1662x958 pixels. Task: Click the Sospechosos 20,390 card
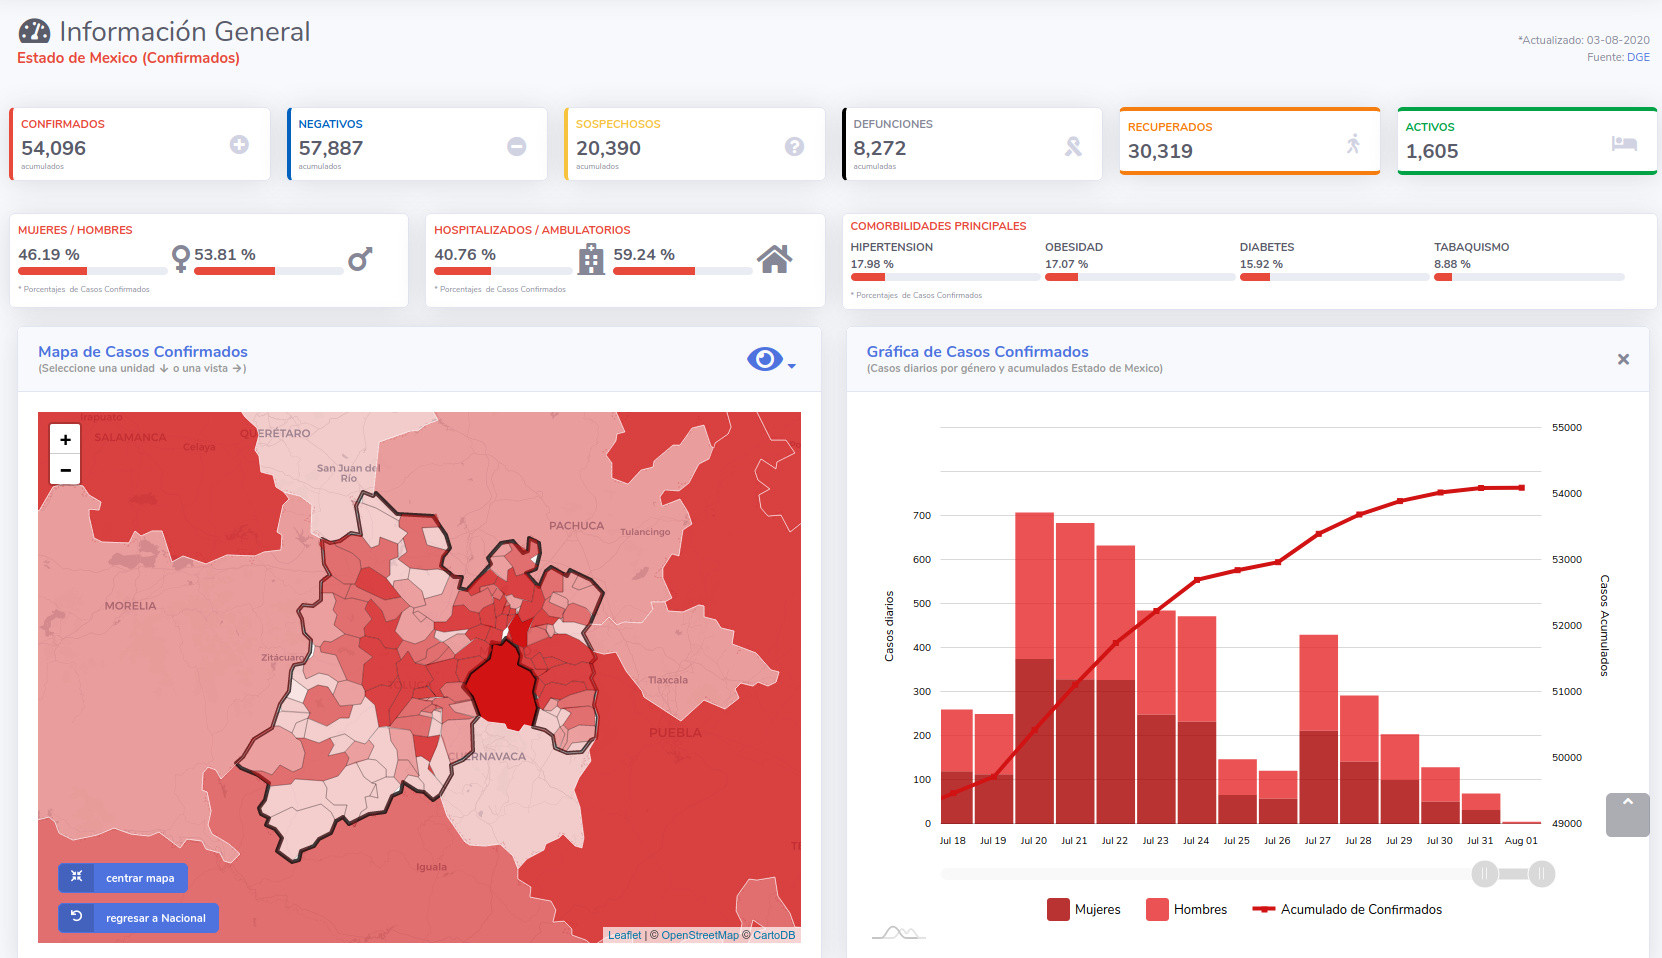tap(695, 144)
